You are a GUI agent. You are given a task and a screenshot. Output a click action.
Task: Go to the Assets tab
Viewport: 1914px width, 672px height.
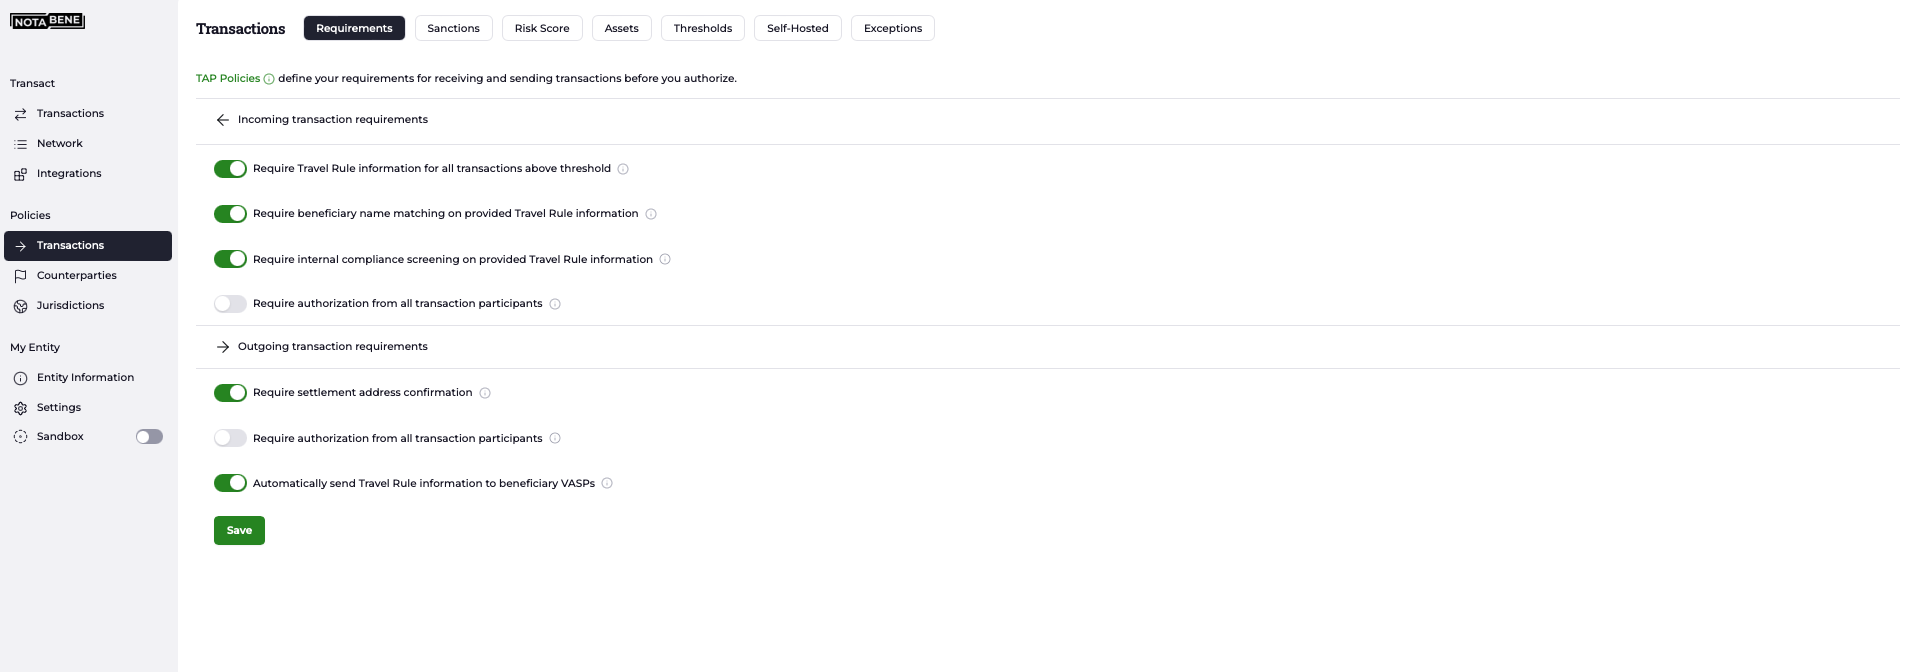(x=621, y=28)
